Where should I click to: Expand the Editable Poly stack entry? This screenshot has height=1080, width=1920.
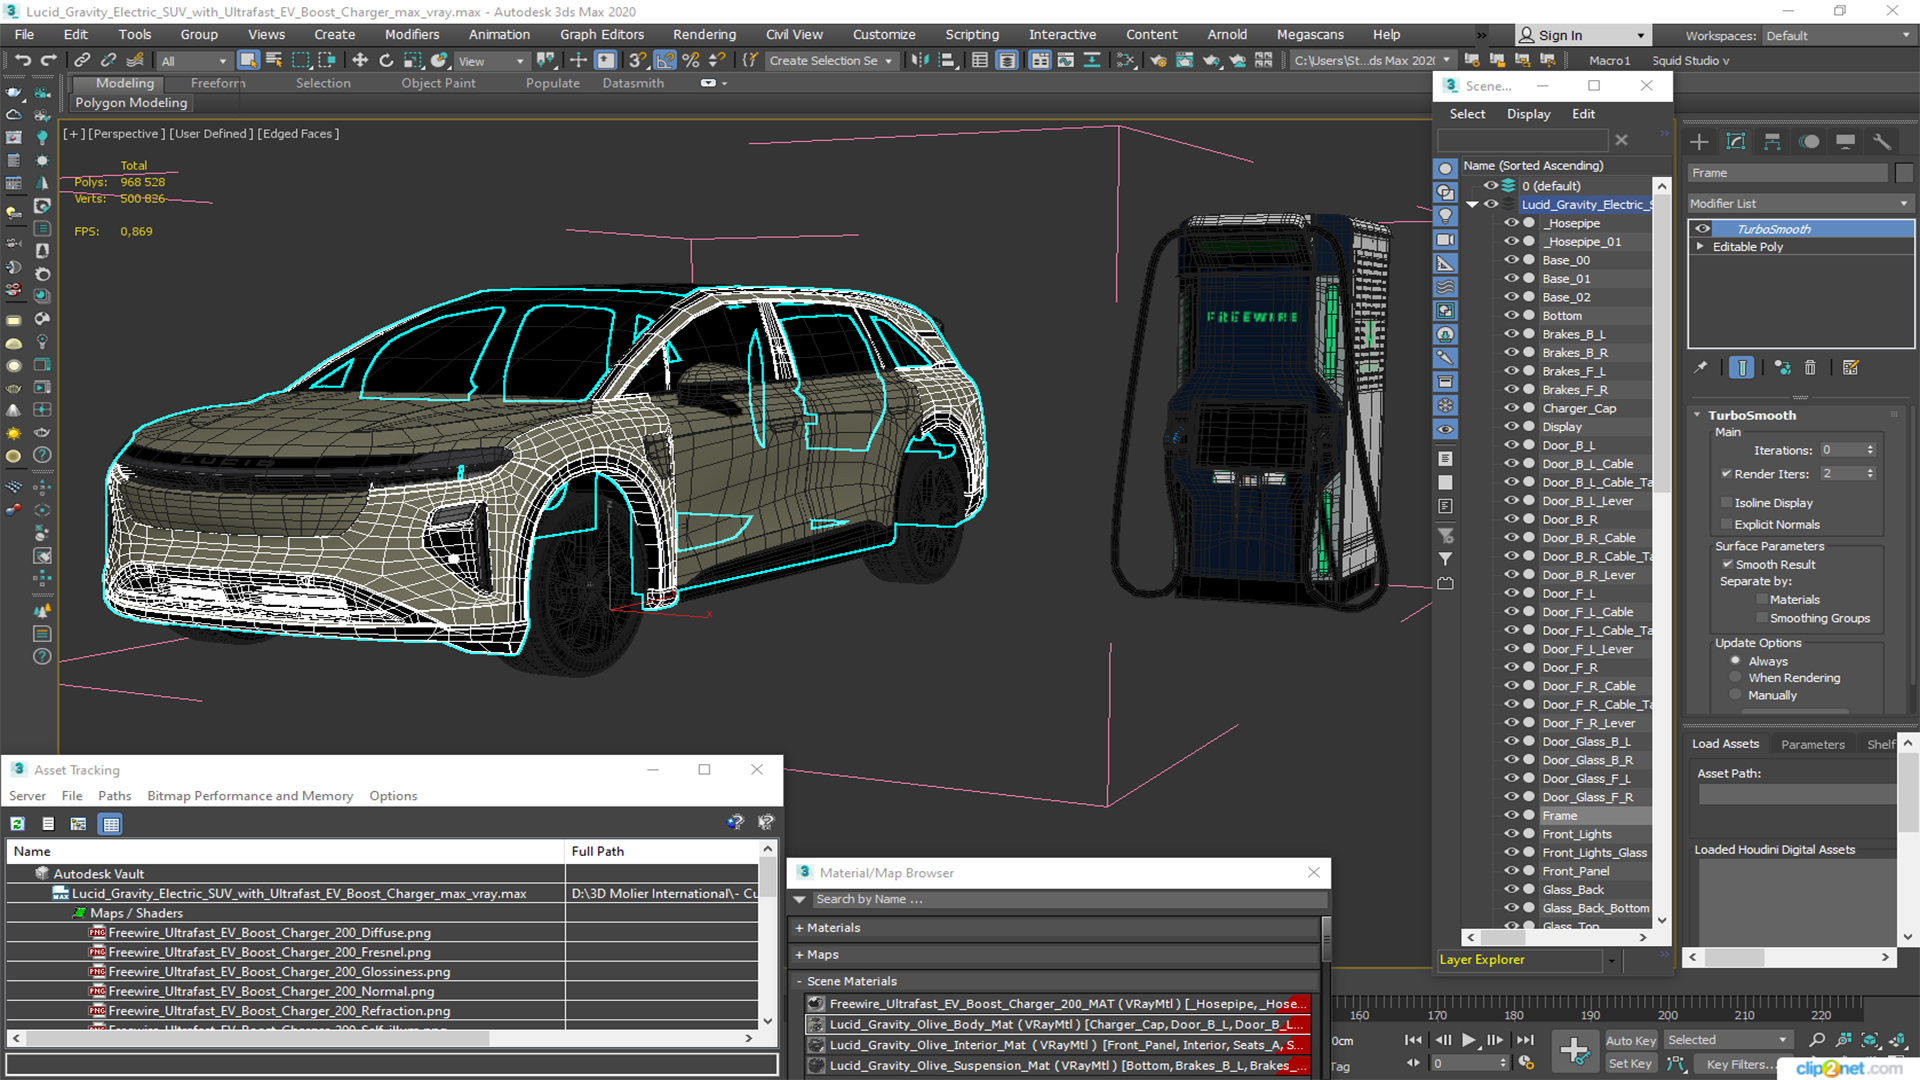coord(1699,247)
